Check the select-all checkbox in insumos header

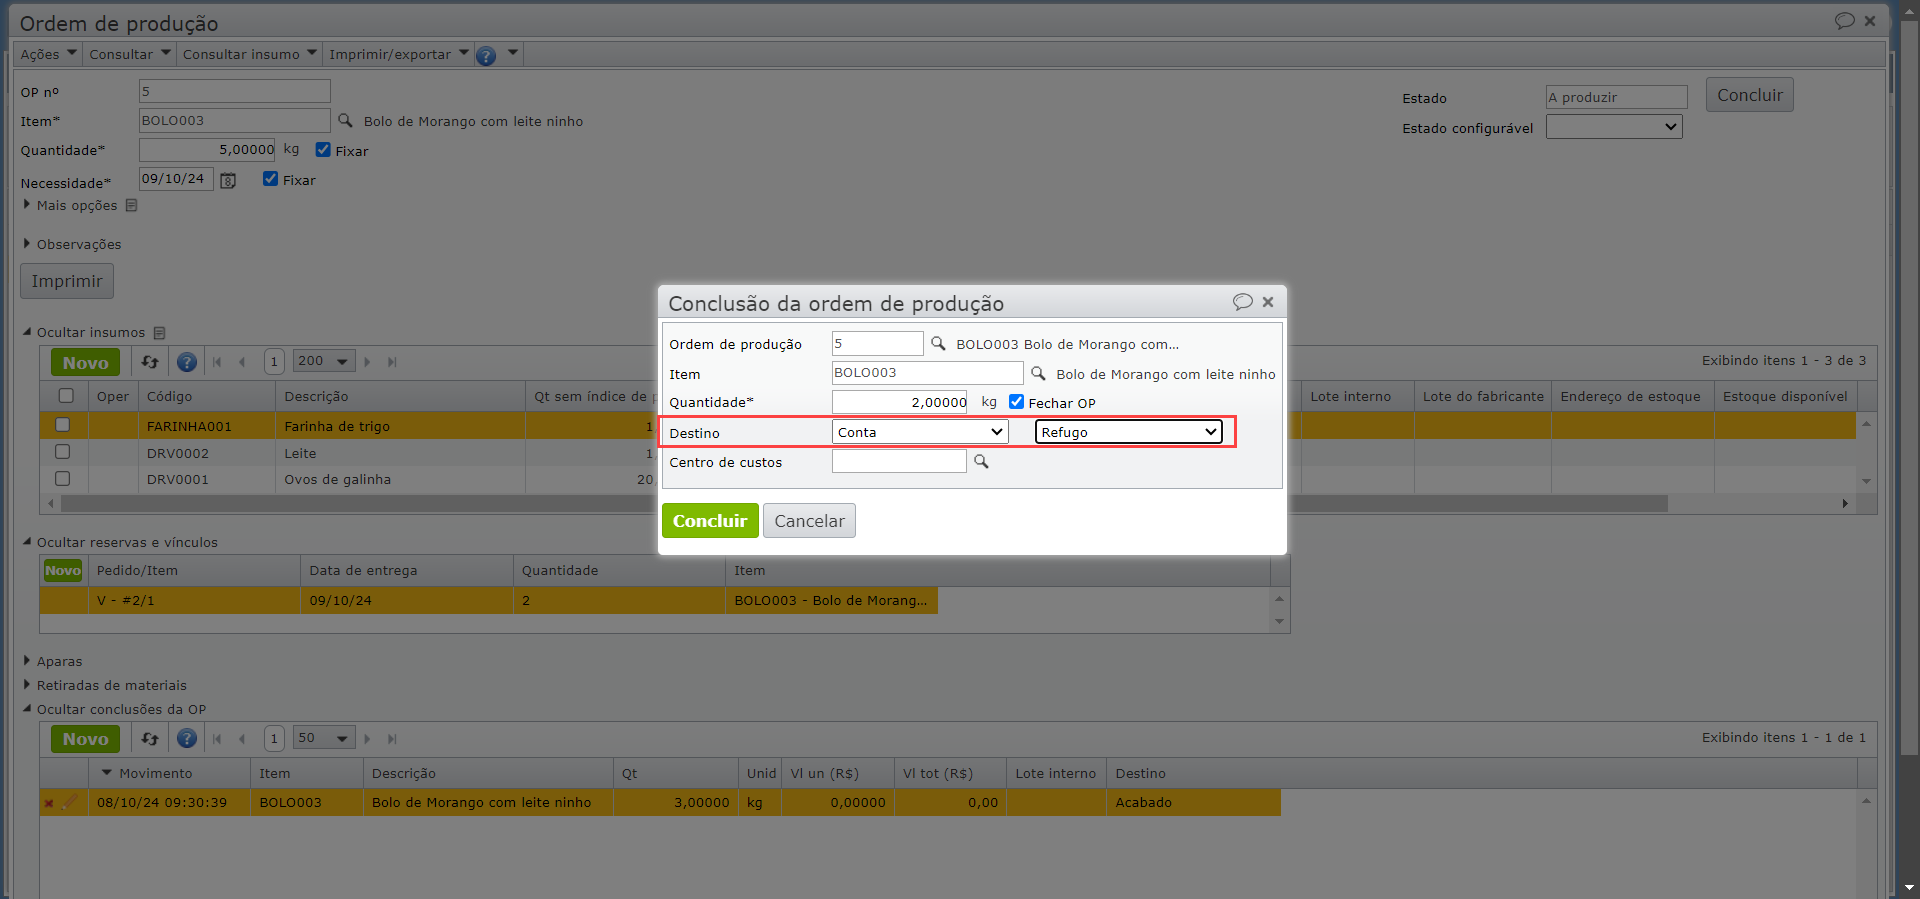66,396
